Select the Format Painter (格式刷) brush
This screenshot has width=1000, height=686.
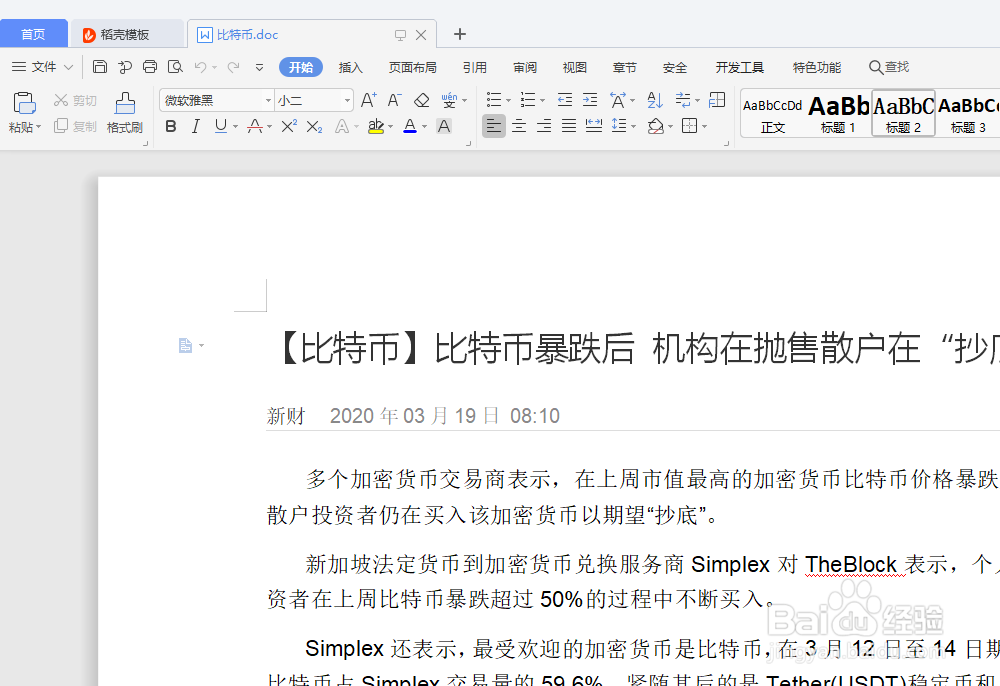point(125,112)
